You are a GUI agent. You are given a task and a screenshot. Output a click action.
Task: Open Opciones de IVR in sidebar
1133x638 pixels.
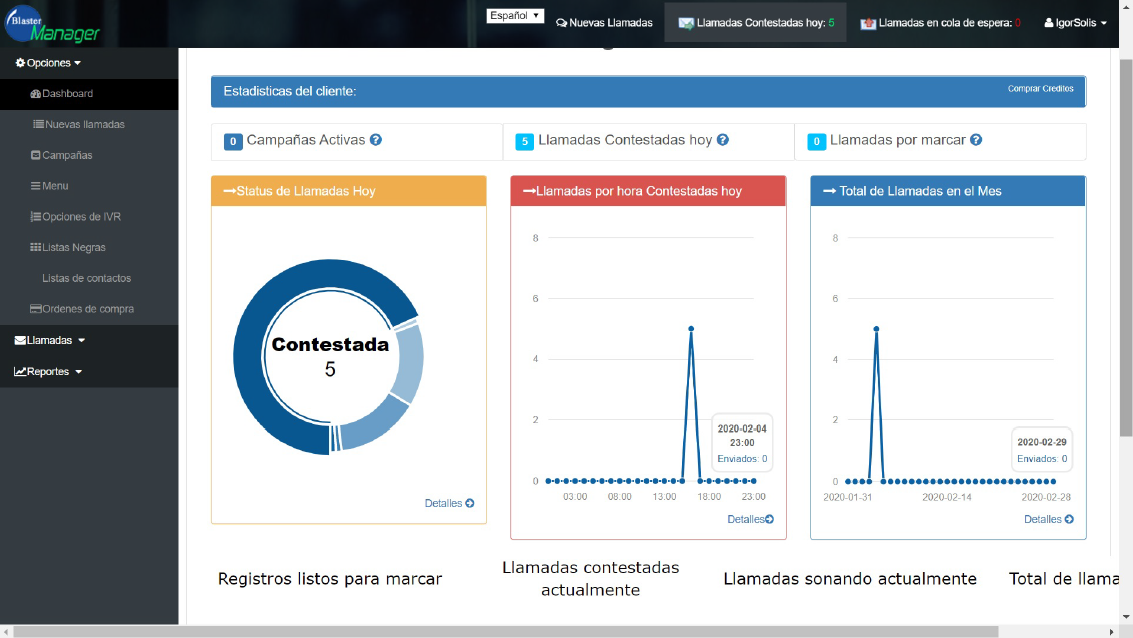click(80, 217)
